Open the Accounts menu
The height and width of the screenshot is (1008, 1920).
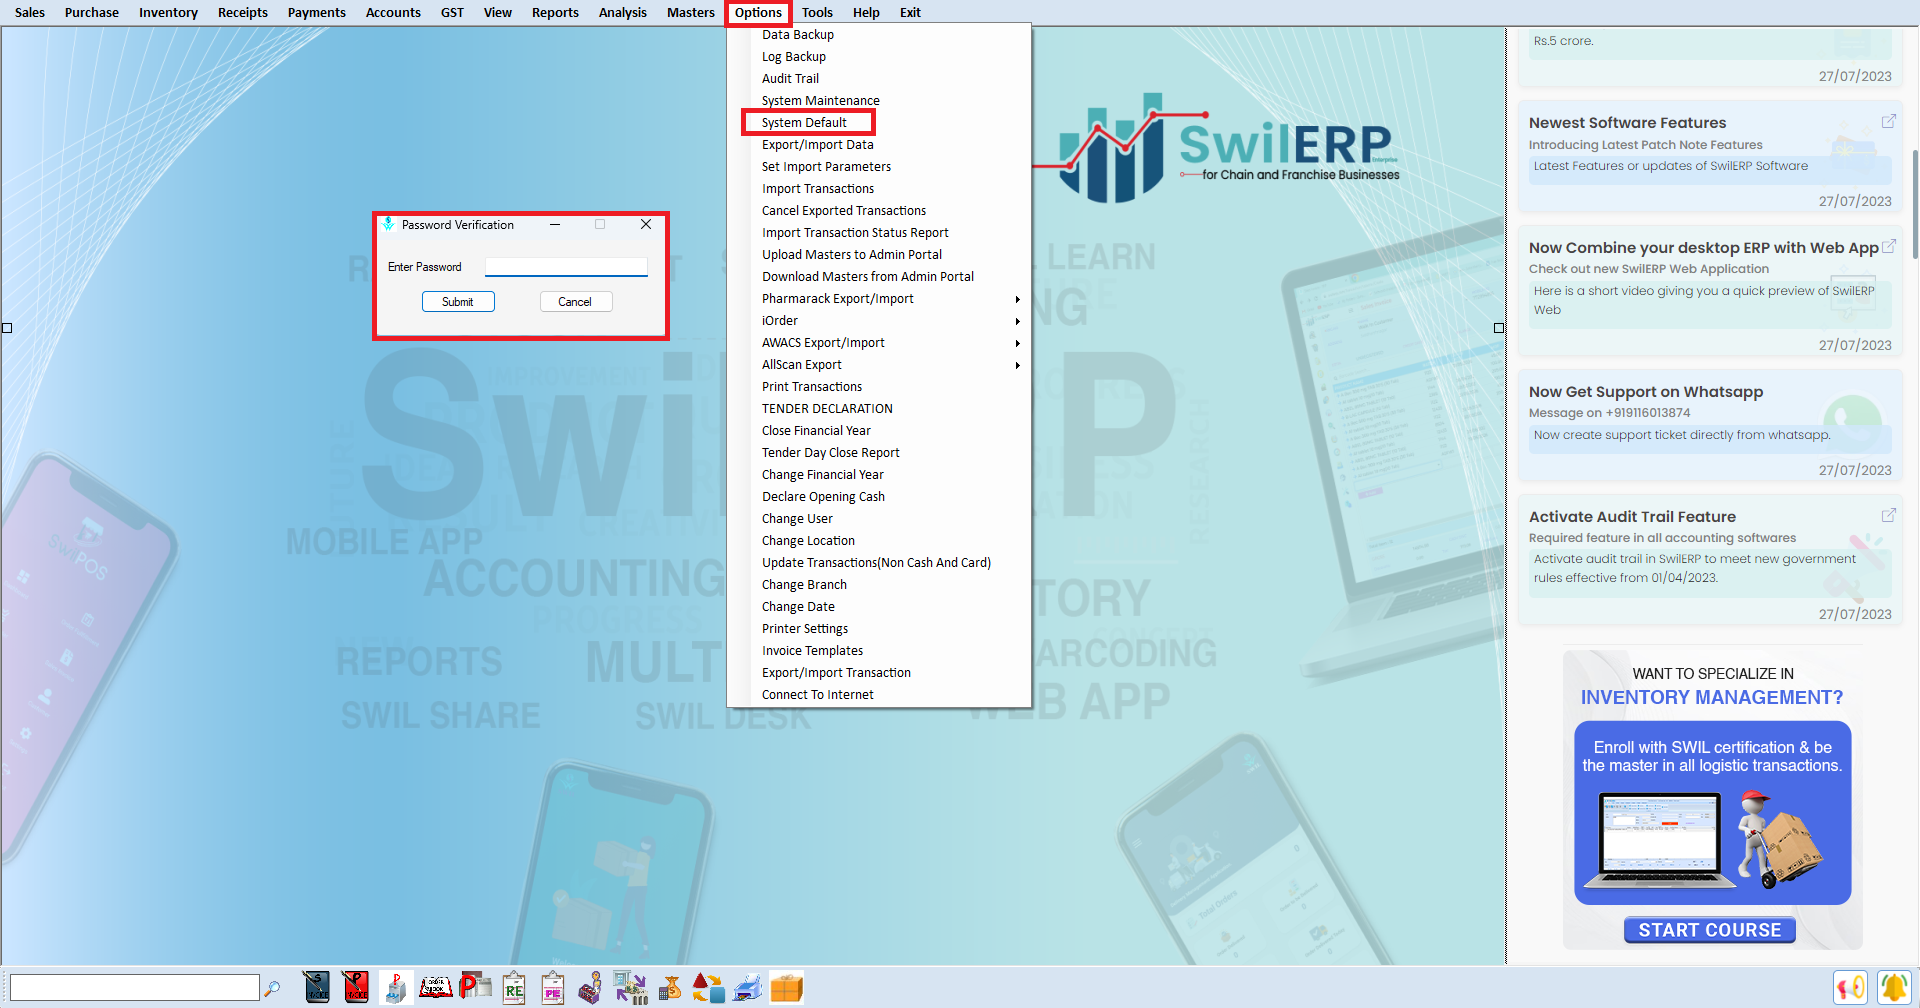click(393, 13)
